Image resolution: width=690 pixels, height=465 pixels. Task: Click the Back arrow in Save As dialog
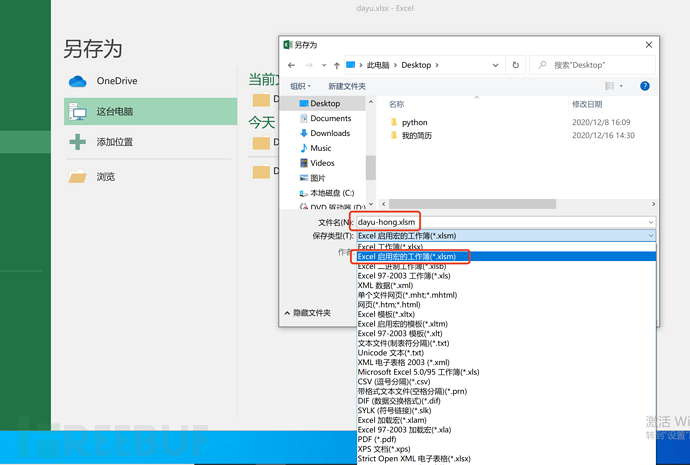coord(291,65)
